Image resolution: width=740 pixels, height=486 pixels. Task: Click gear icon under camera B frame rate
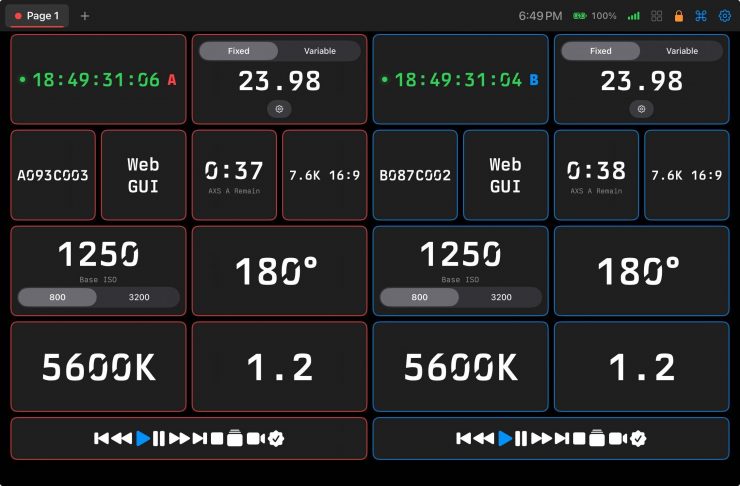click(x=641, y=108)
